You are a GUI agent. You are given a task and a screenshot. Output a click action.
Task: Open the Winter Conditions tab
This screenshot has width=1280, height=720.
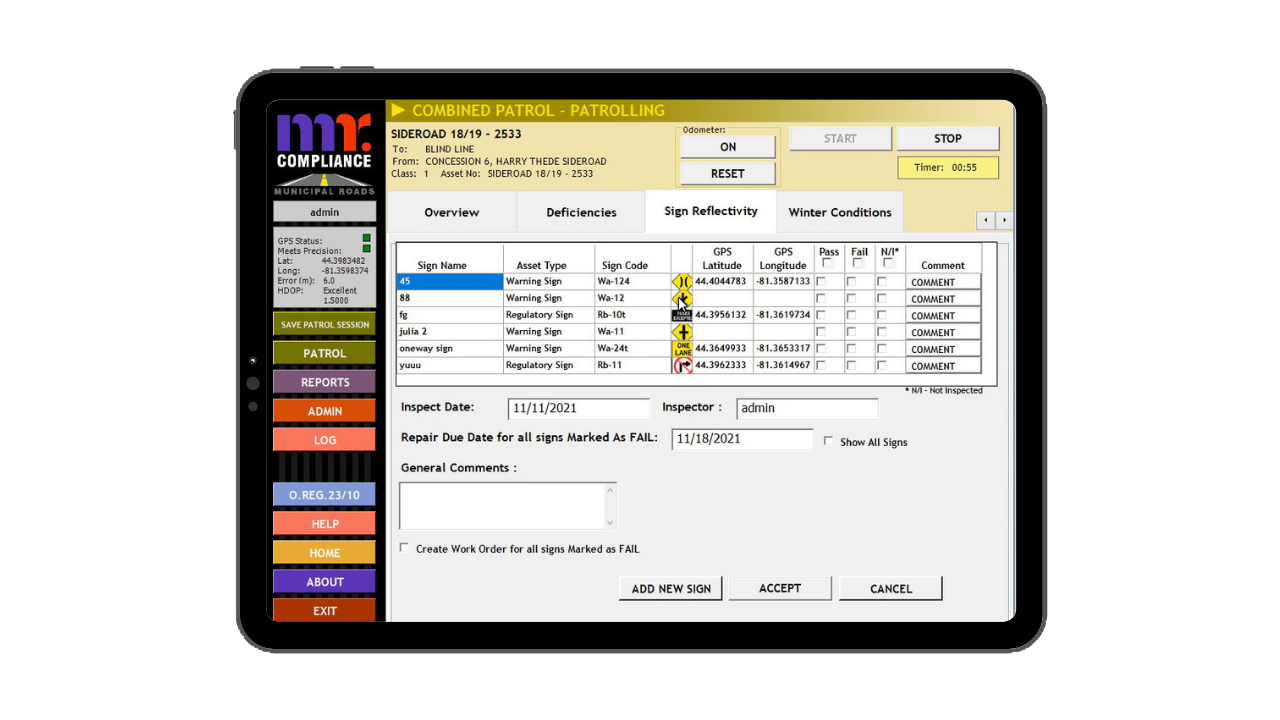tap(840, 212)
